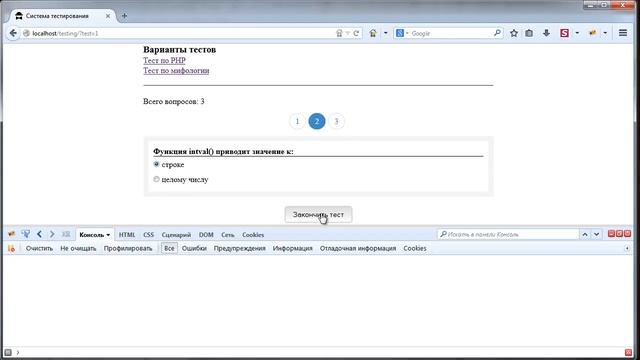
Task: Detach Firebug into a separate window
Action: (x=619, y=234)
